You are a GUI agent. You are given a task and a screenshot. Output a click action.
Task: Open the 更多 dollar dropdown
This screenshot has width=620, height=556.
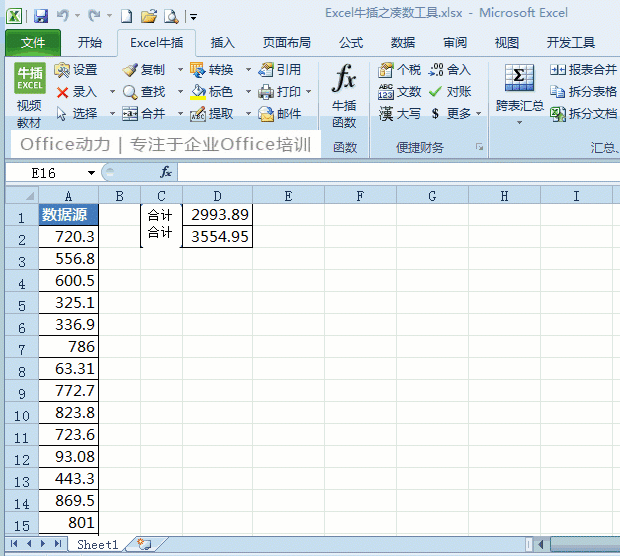[x=456, y=114]
